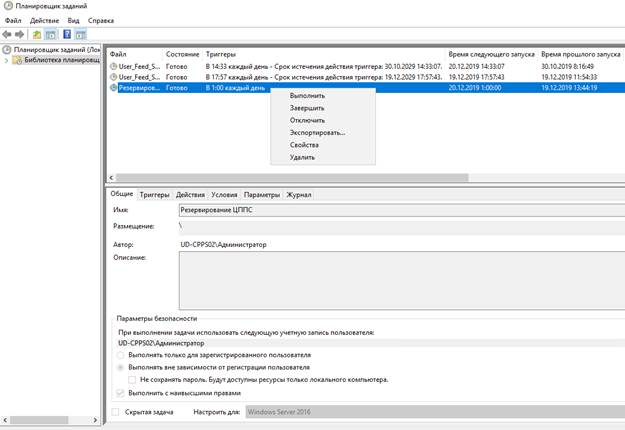Click the author value UD-CPPS02\Администратор next to Автор
The width and height of the screenshot is (625, 430).
coord(223,245)
